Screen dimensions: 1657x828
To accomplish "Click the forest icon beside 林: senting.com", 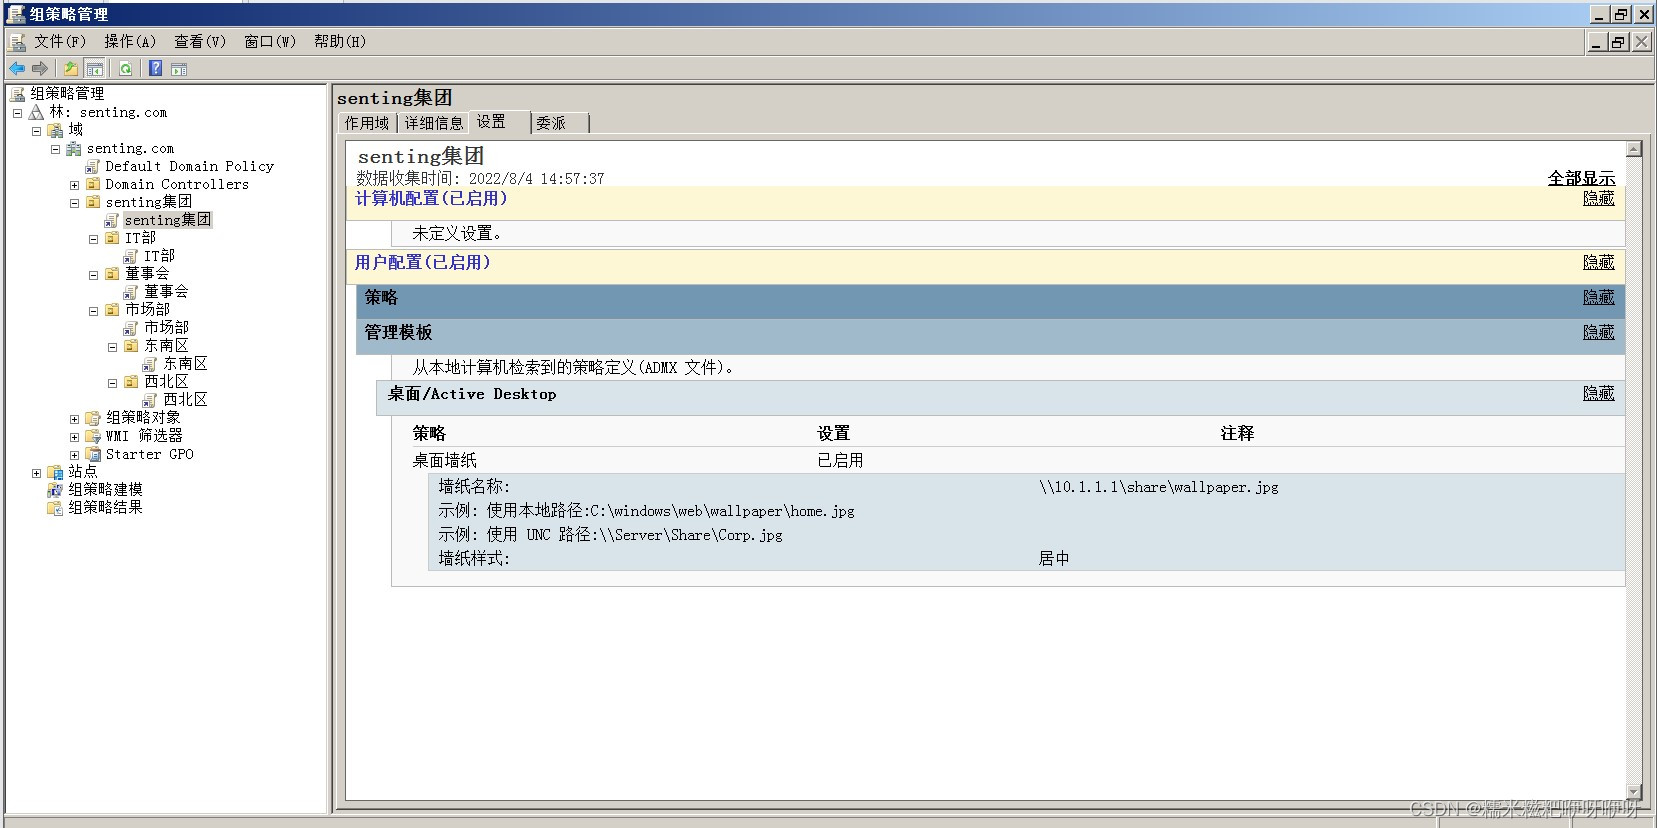I will click(x=36, y=112).
